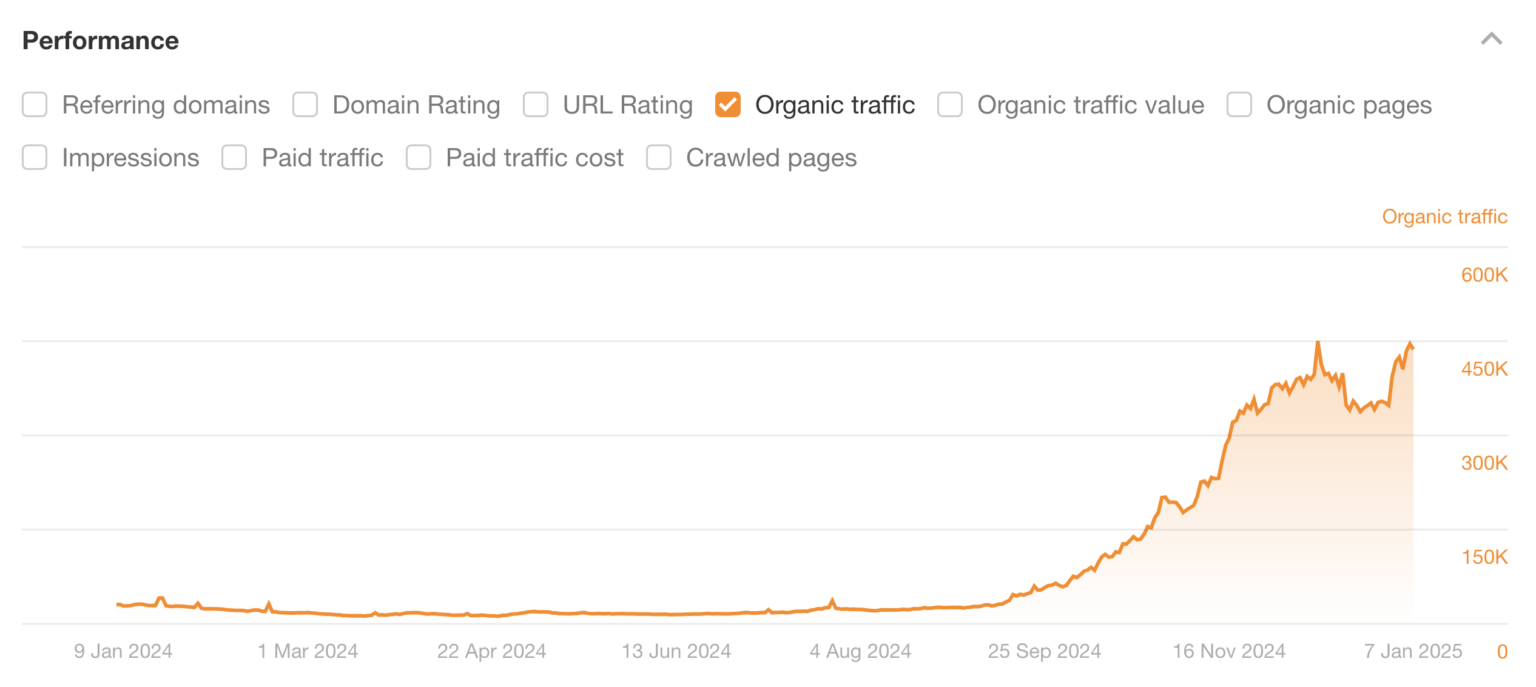Enable the Domain Rating checkbox
Screen dimensions: 1536x687
[305, 105]
